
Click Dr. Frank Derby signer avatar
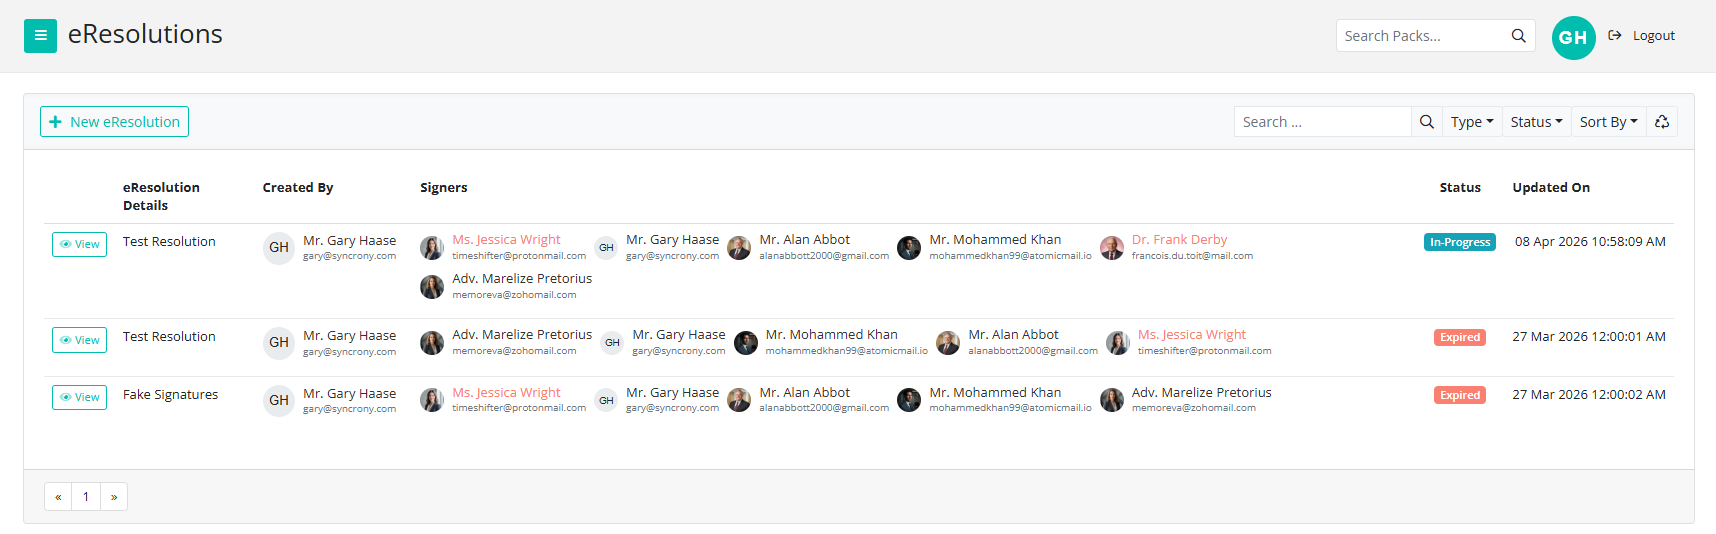[x=1111, y=248]
